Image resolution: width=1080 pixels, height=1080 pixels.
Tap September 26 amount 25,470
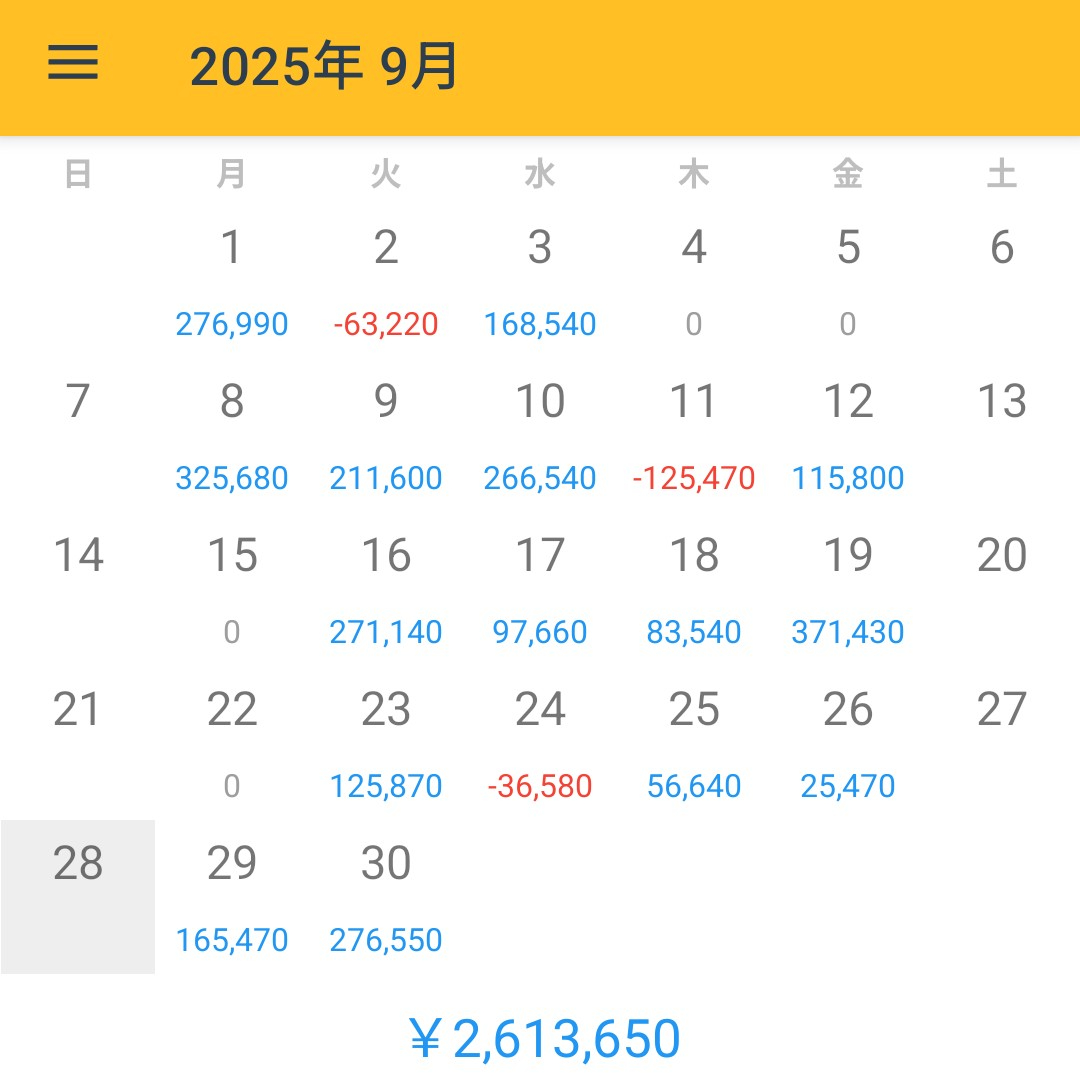coord(849,745)
